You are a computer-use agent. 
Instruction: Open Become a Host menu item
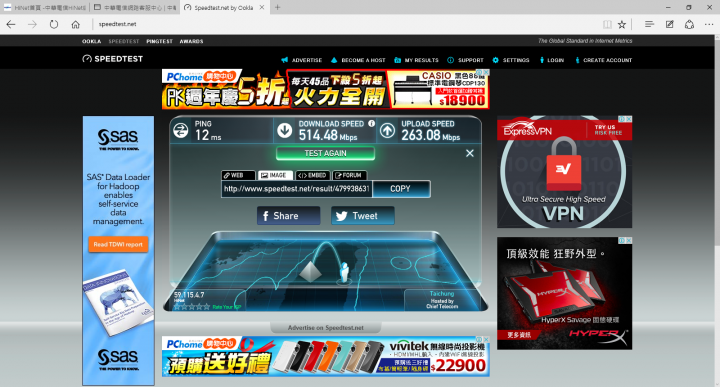coord(358,60)
